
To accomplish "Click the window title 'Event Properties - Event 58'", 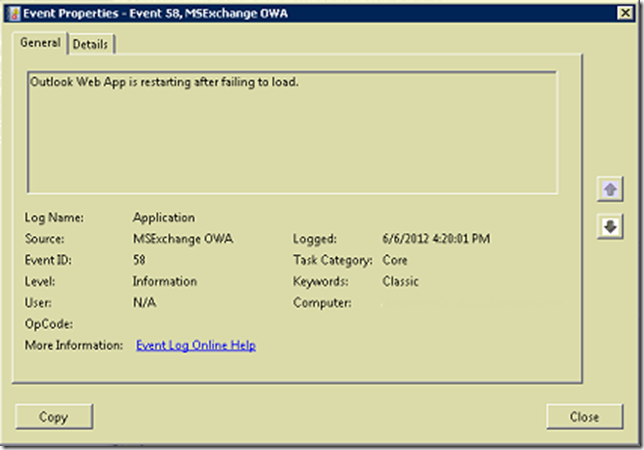I will 155,14.
